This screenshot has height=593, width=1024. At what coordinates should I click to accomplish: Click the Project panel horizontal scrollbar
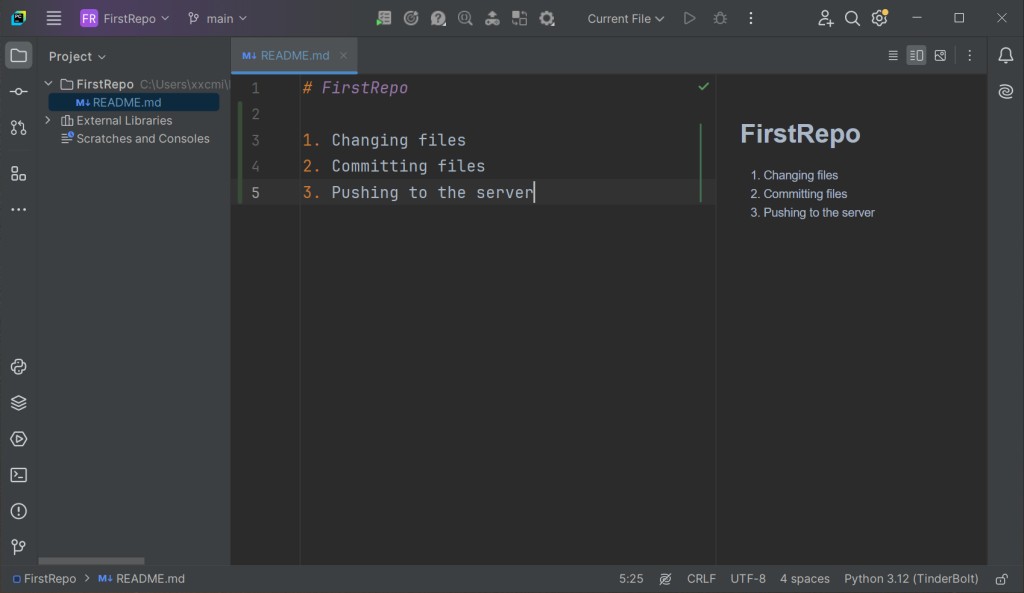(91, 562)
